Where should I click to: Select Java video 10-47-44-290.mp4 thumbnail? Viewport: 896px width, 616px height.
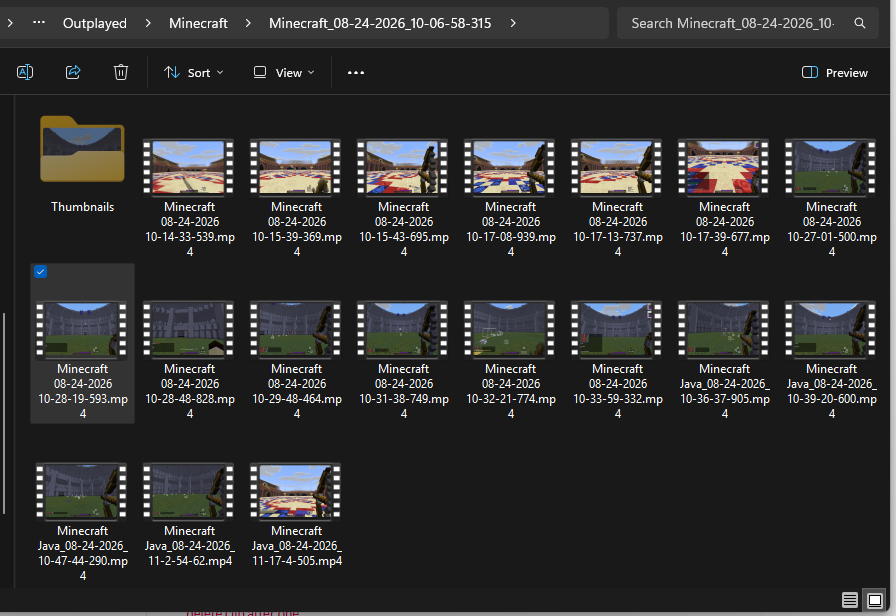pyautogui.click(x=81, y=491)
